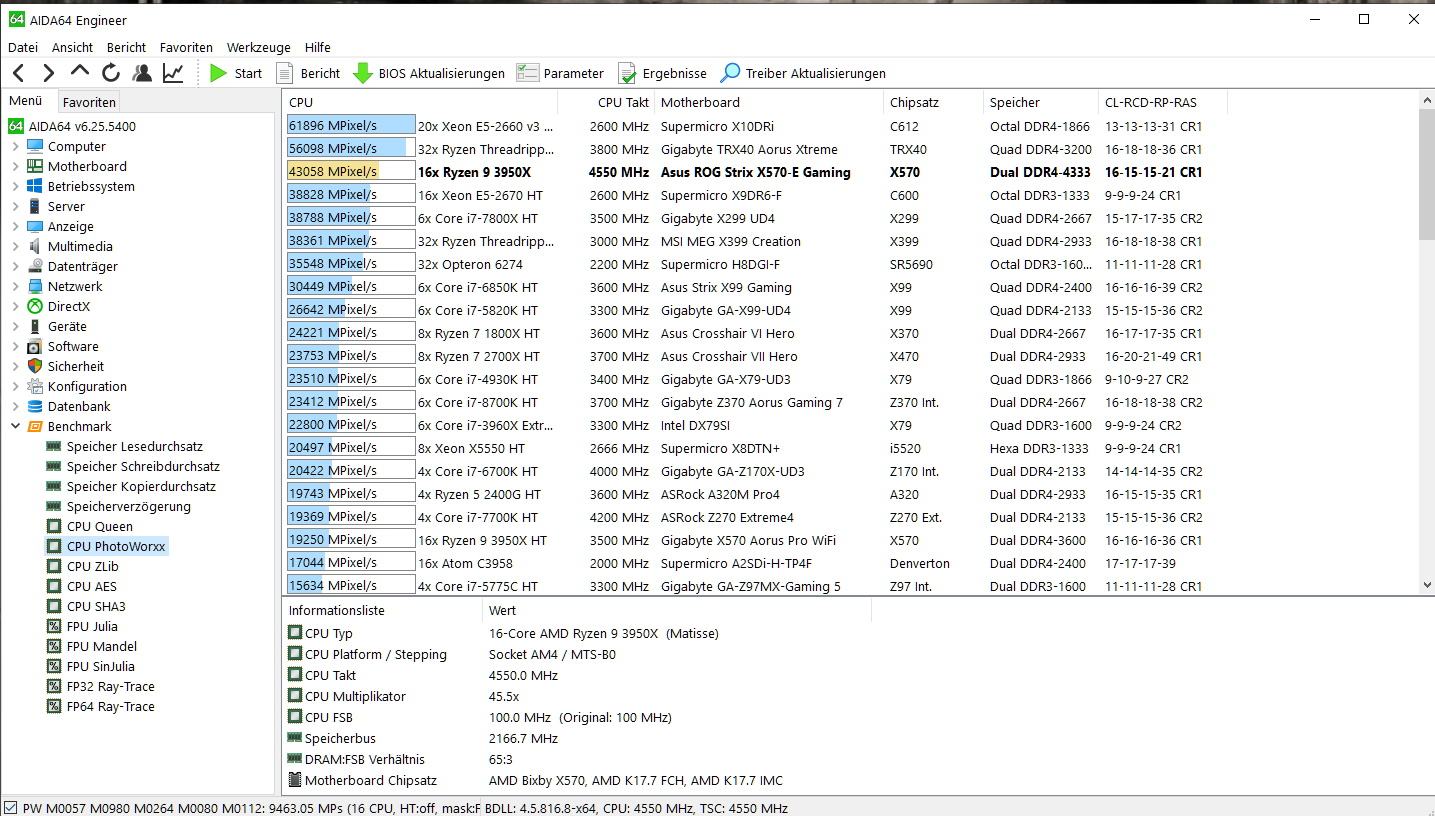Screen dimensions: 1435x816
Task: Click Treiber Aktualisierungen in the toolbar
Action: click(x=803, y=73)
